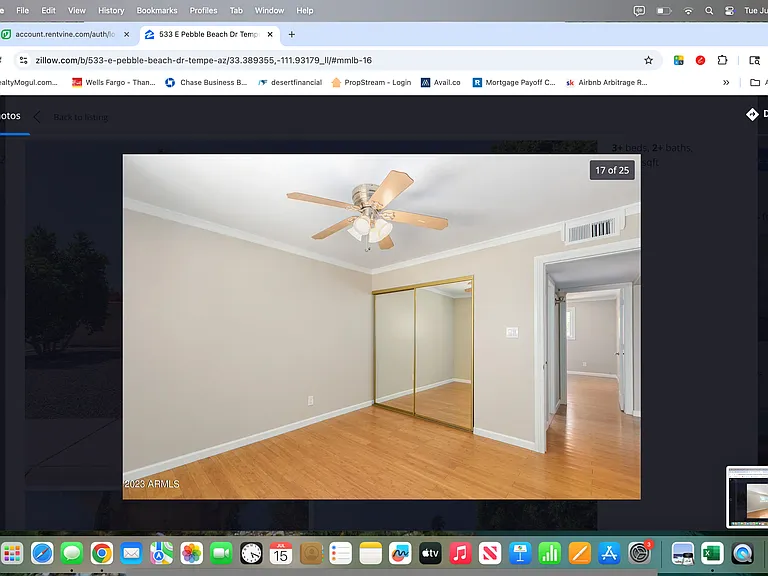Select the Photos tab on Zillow
This screenshot has height=576, width=768.
[11, 116]
